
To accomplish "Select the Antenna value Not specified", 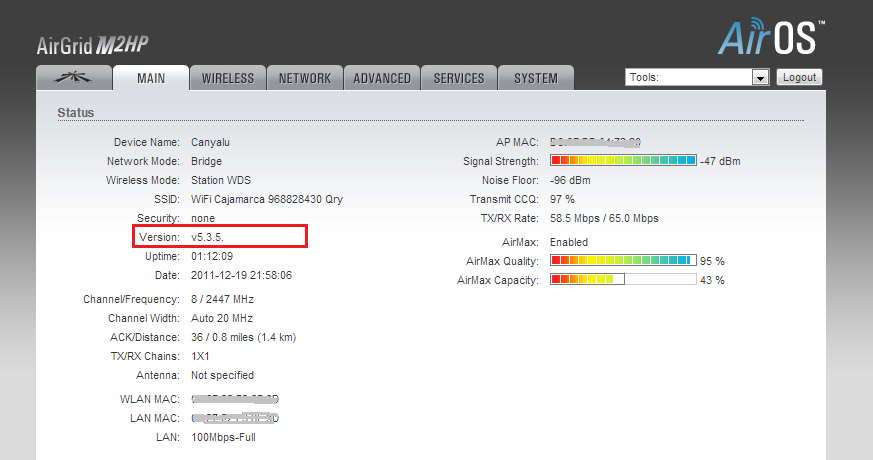I will 223,375.
